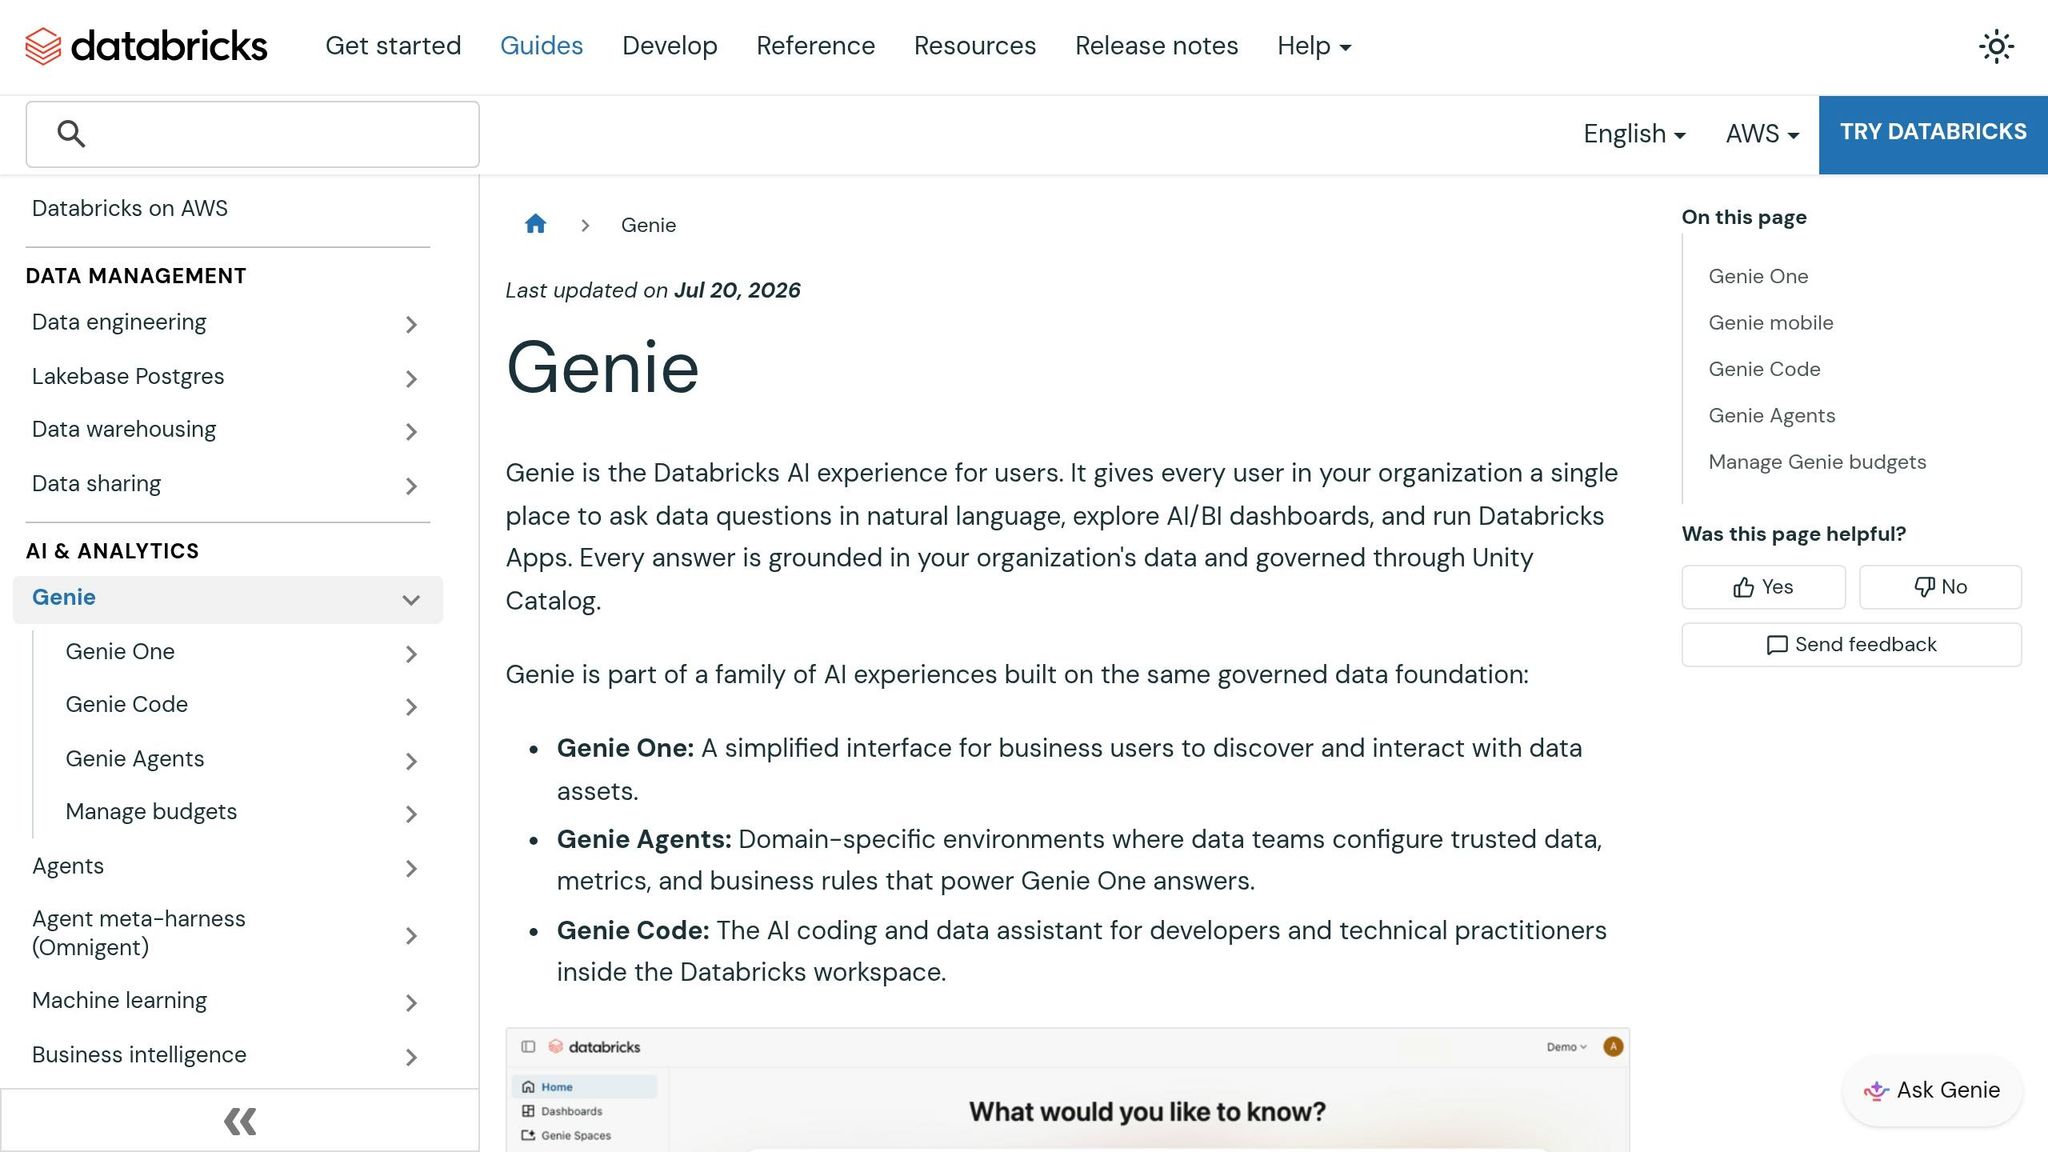Open Machine learning sidebar page
The image size is (2048, 1152).
point(120,1000)
